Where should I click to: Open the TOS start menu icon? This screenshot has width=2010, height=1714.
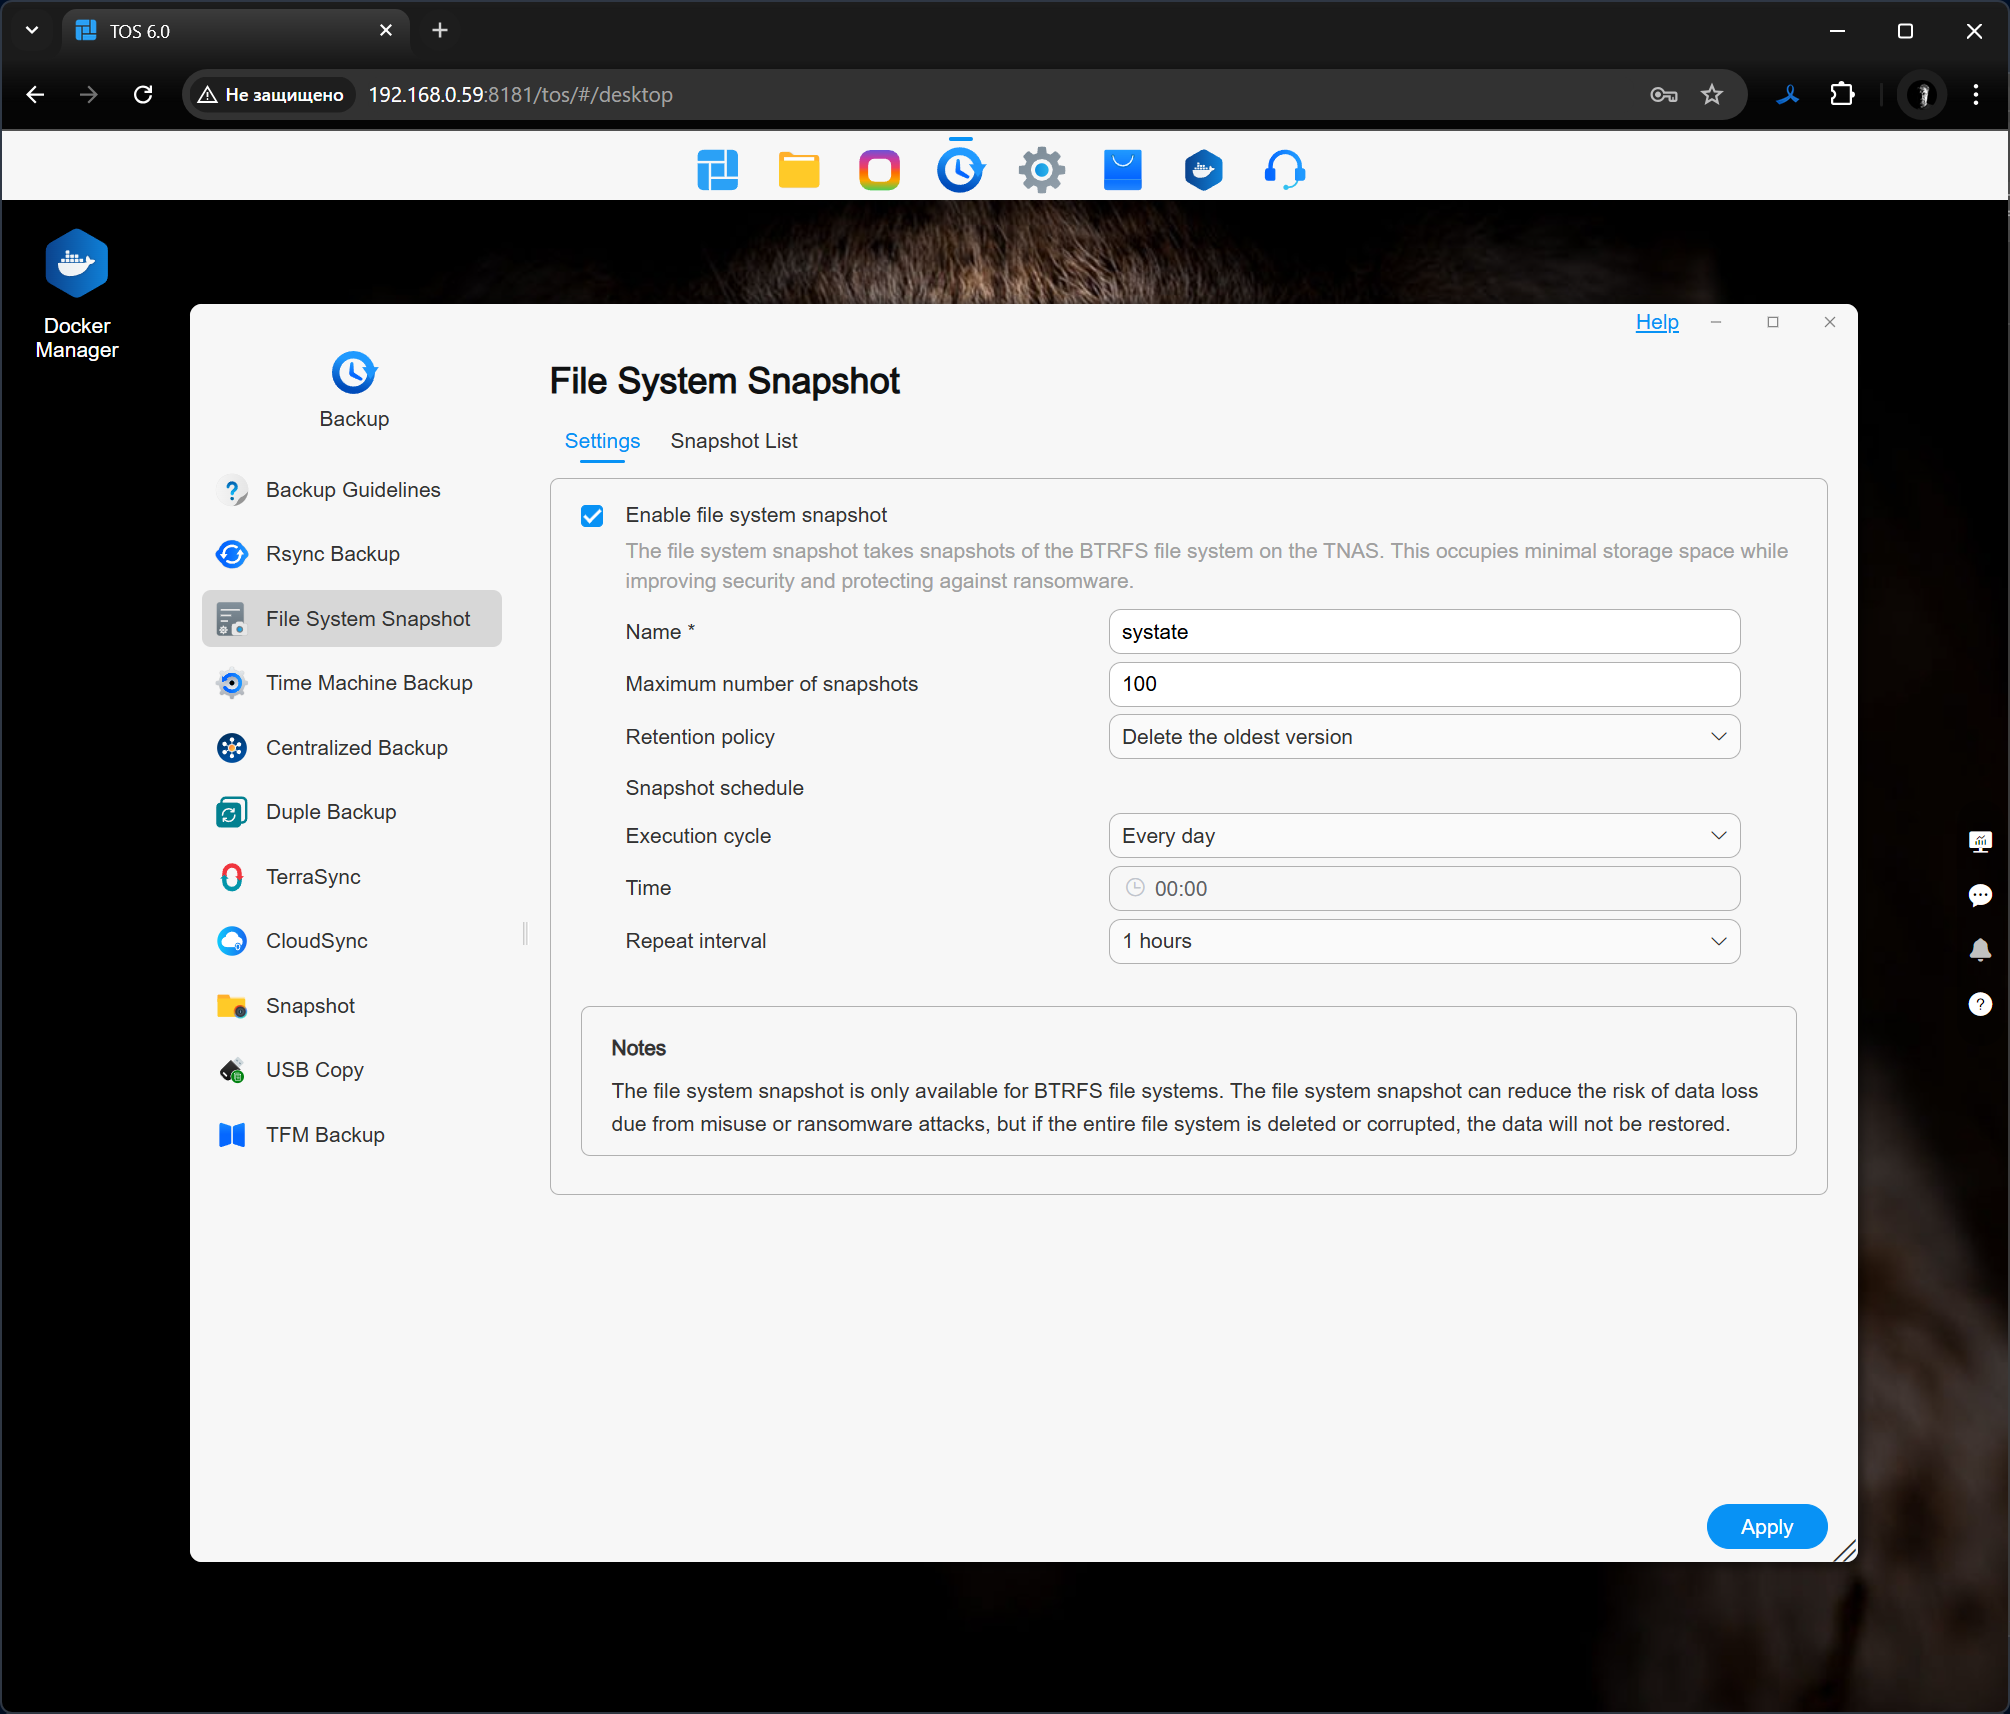click(x=717, y=170)
